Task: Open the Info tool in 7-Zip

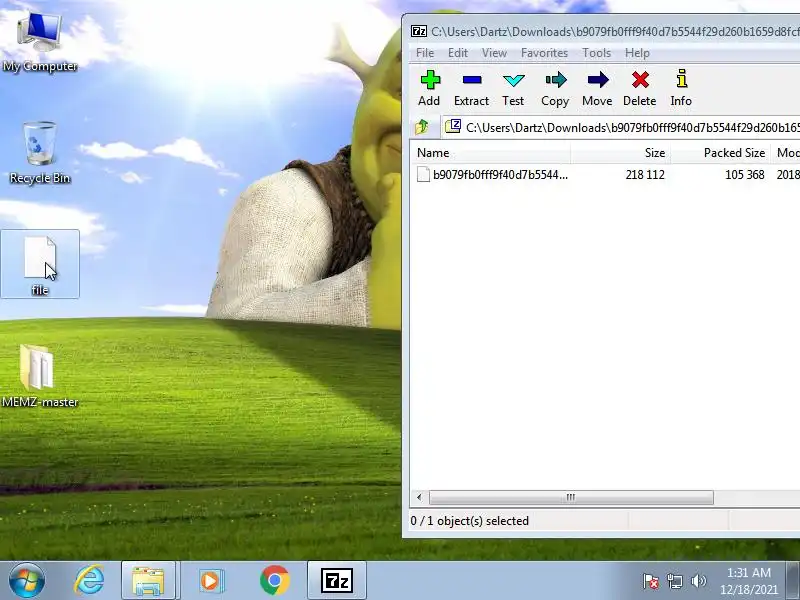Action: click(x=681, y=88)
